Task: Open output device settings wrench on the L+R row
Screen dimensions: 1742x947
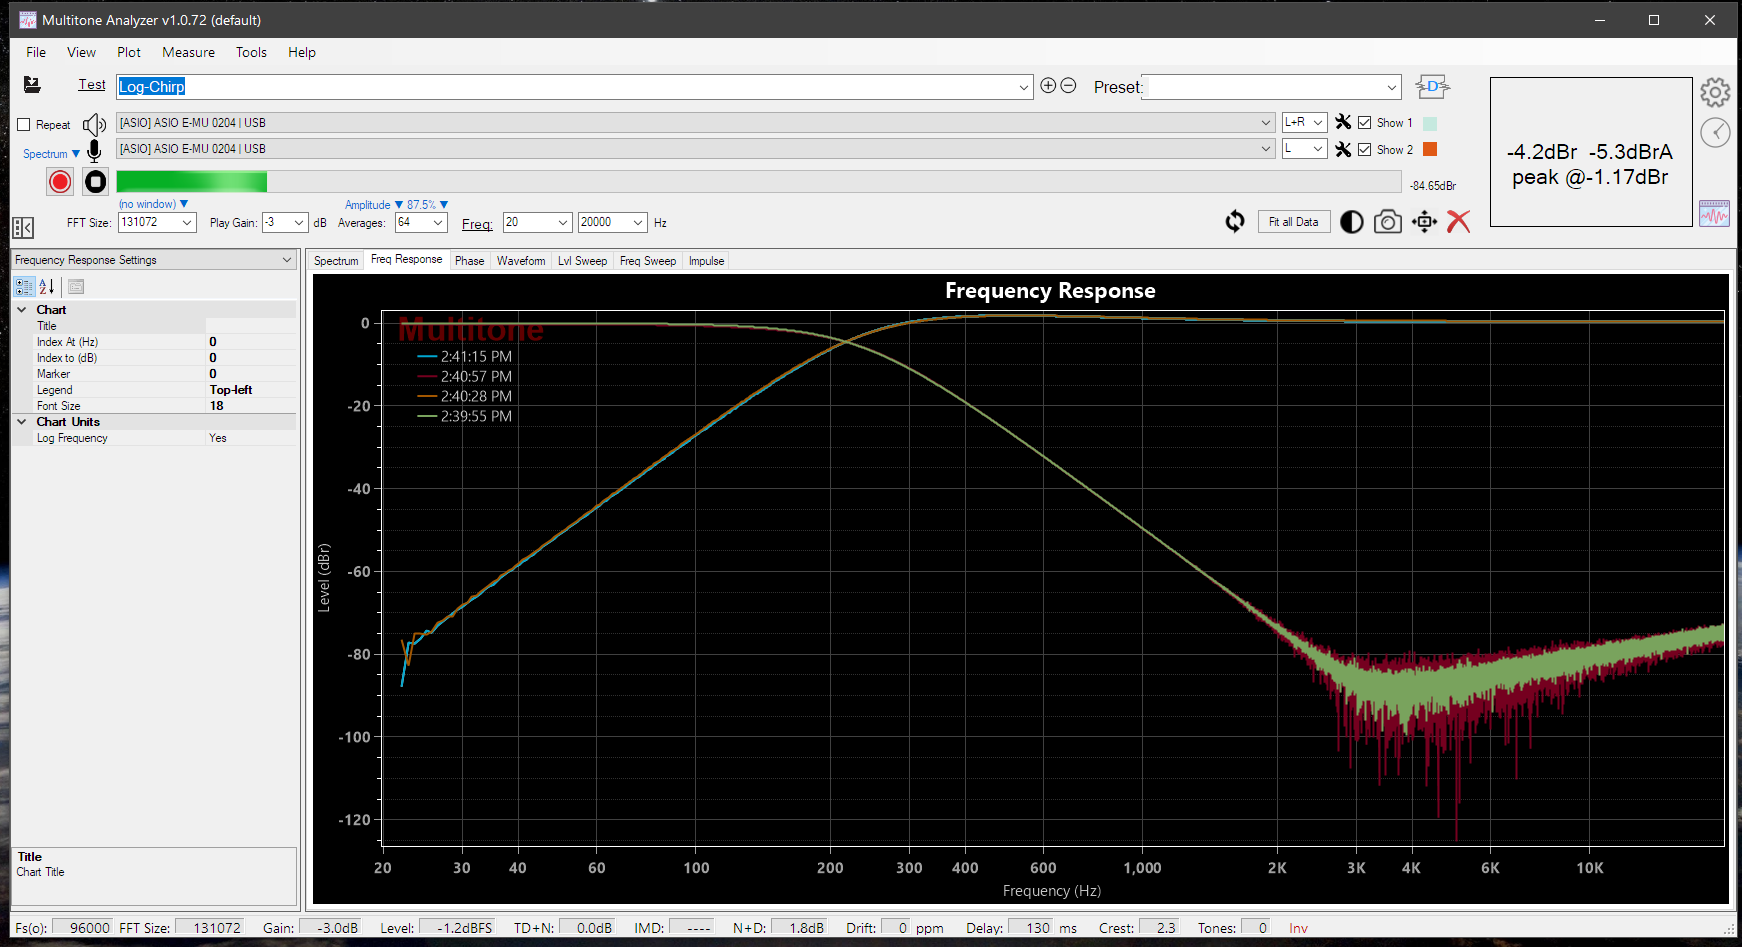Action: pyautogui.click(x=1343, y=122)
